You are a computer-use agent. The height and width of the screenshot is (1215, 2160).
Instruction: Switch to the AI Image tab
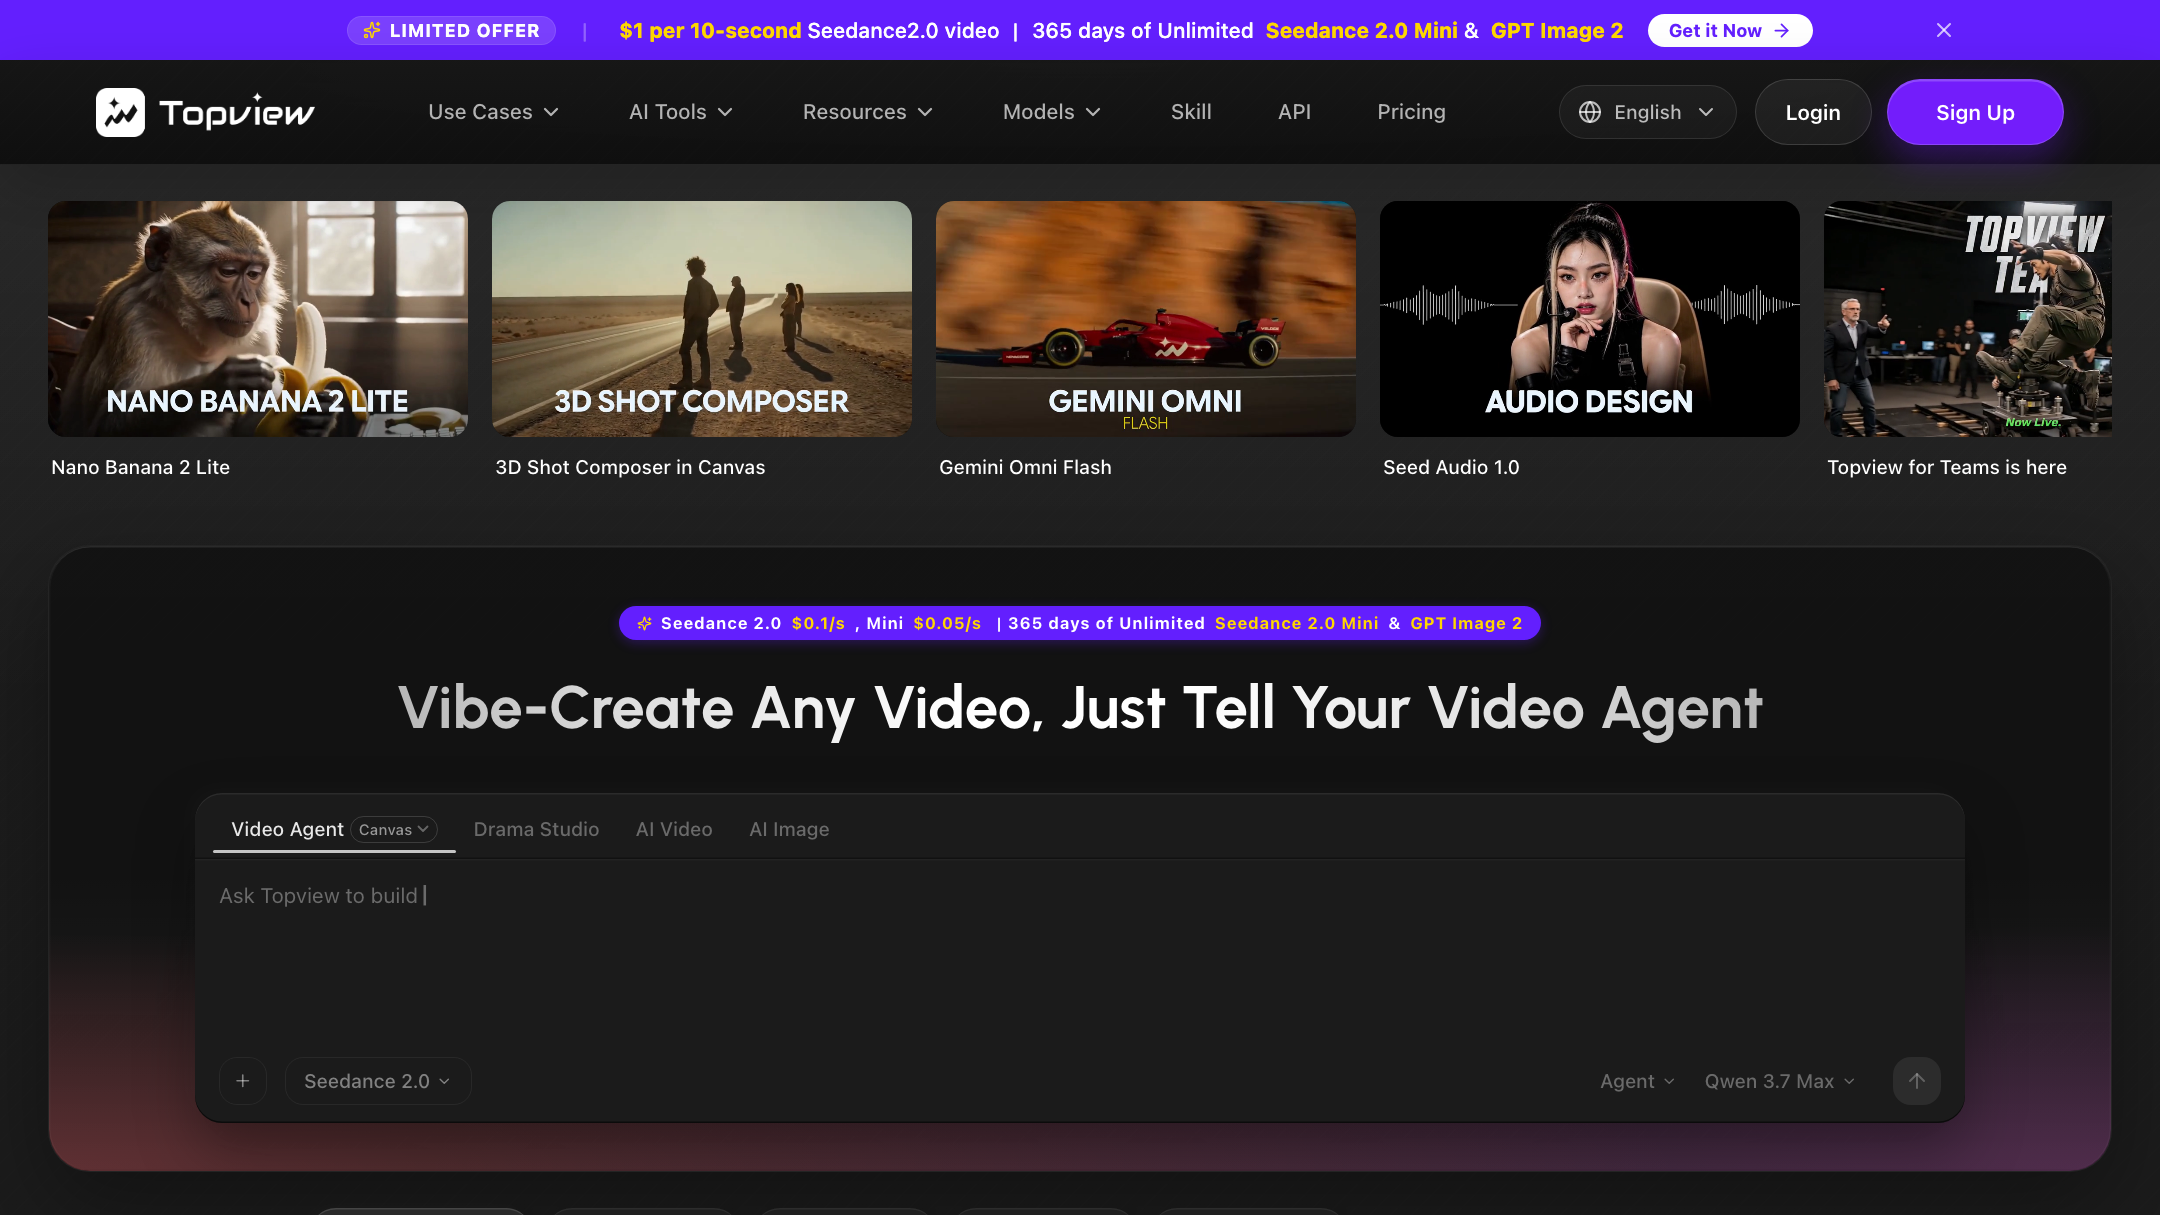point(789,829)
